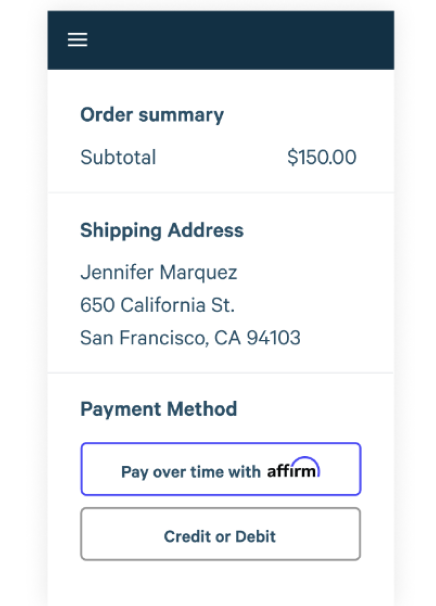Click the Affirm logo in payment button
The width and height of the screenshot is (436, 606).
pyautogui.click(x=293, y=468)
